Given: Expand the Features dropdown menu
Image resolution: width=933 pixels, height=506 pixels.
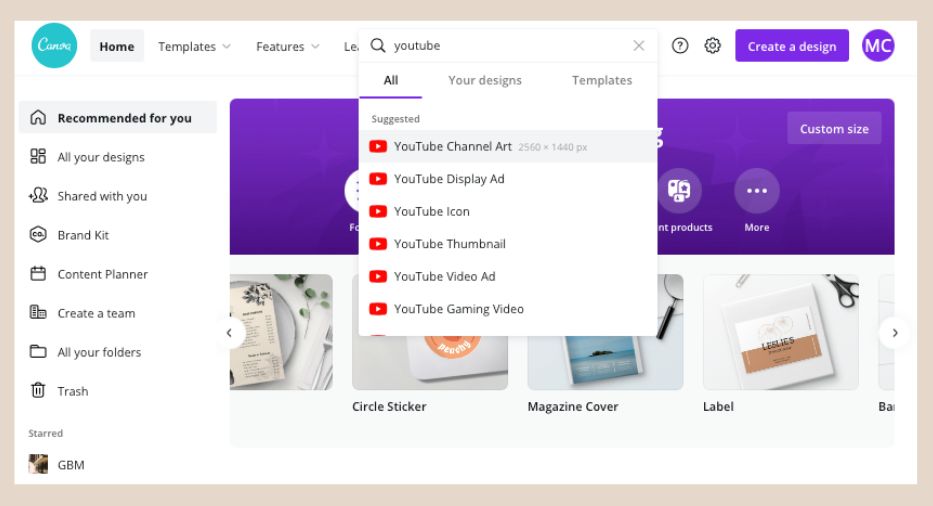Looking at the screenshot, I should (x=287, y=46).
